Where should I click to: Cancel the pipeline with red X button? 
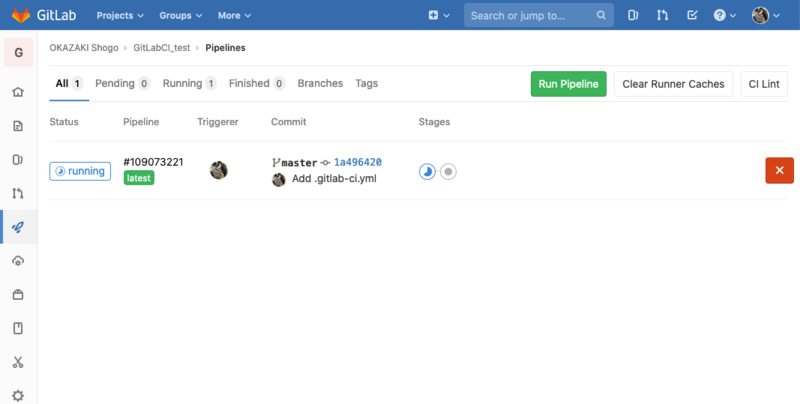click(780, 170)
